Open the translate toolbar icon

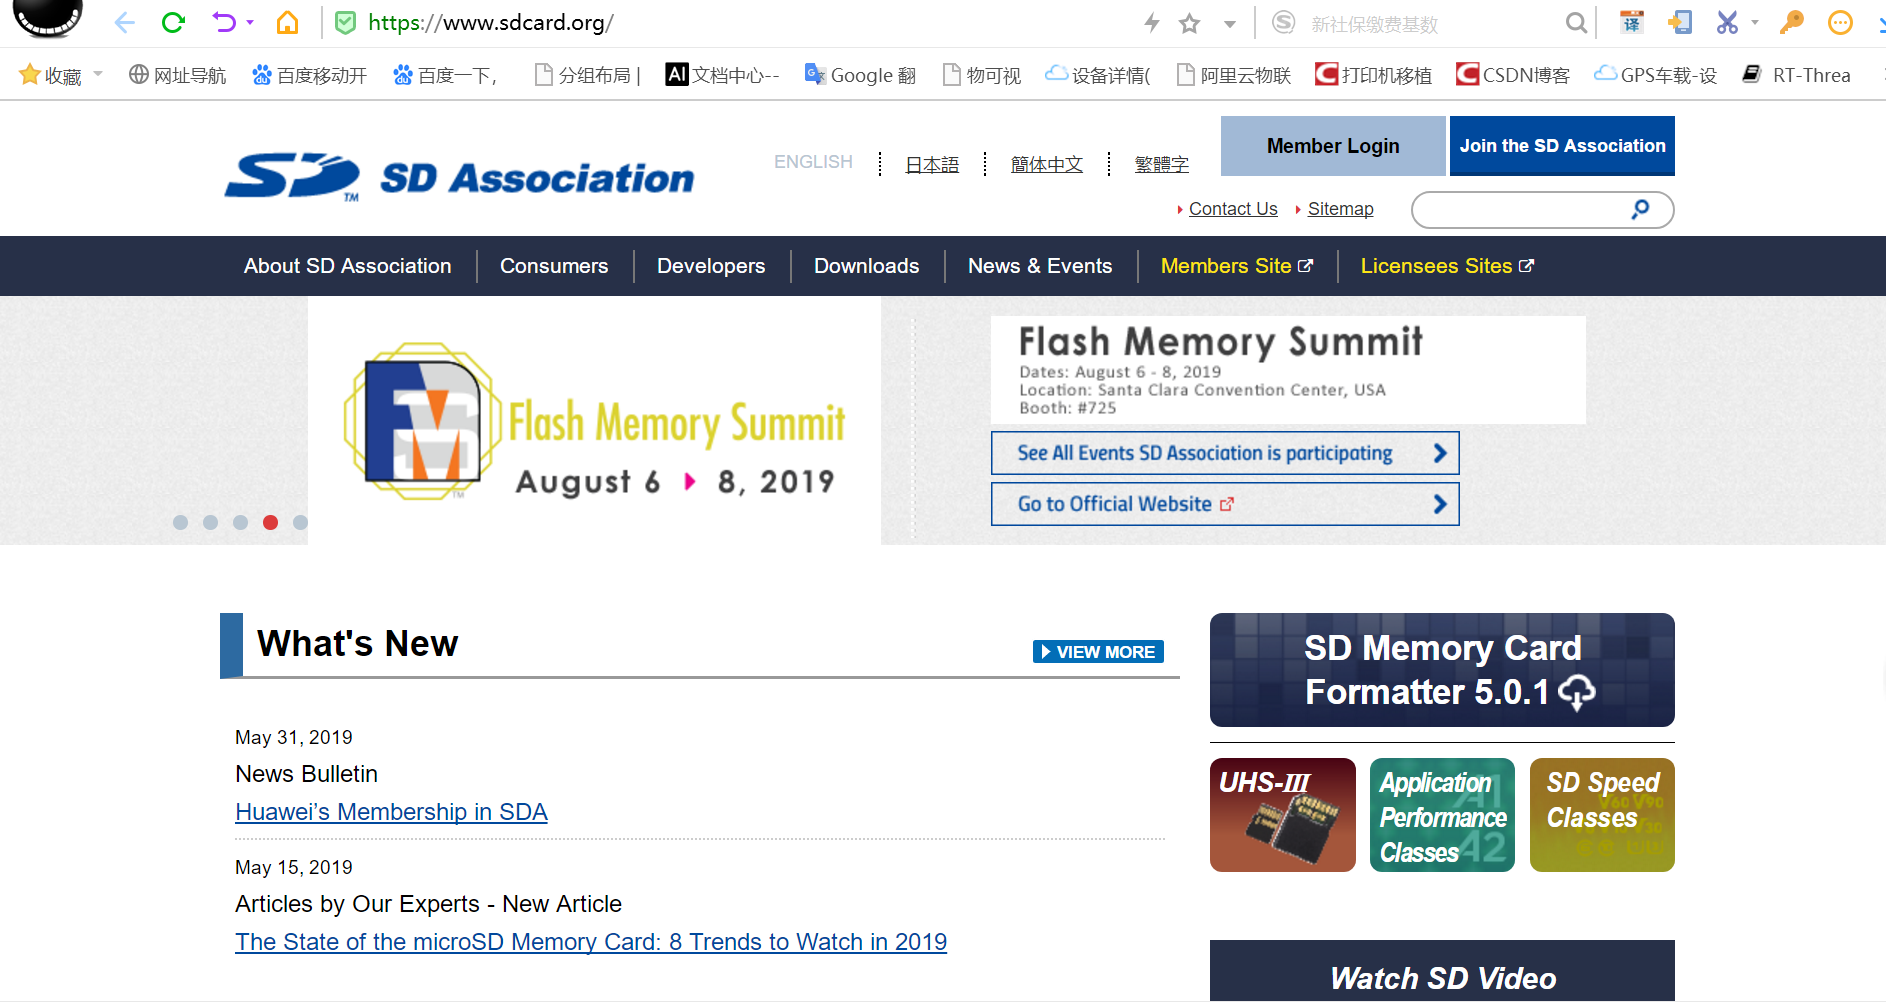1631,22
